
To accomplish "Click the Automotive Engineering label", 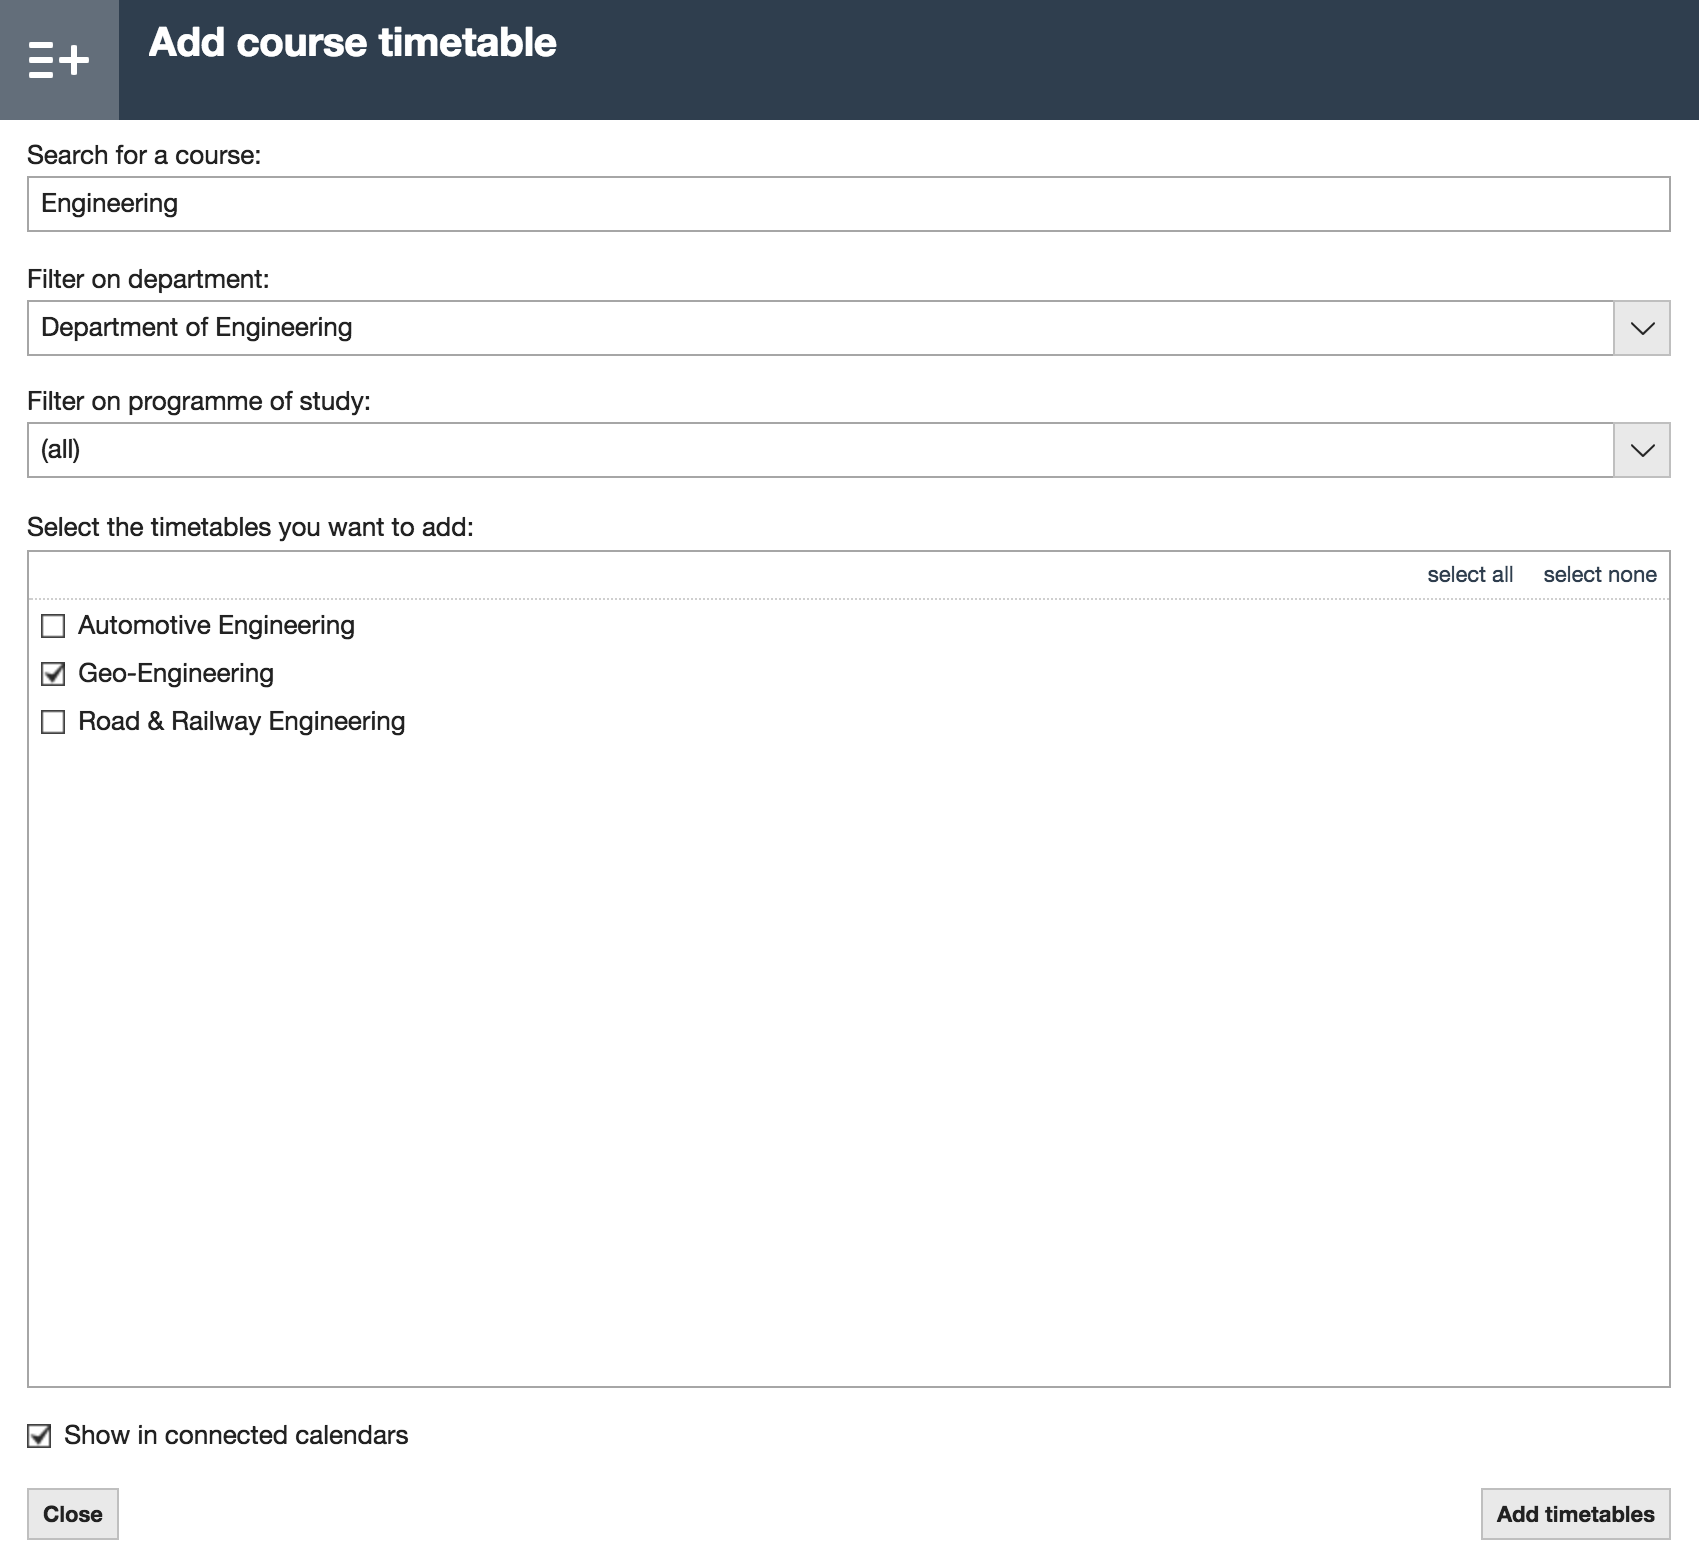I will [216, 625].
